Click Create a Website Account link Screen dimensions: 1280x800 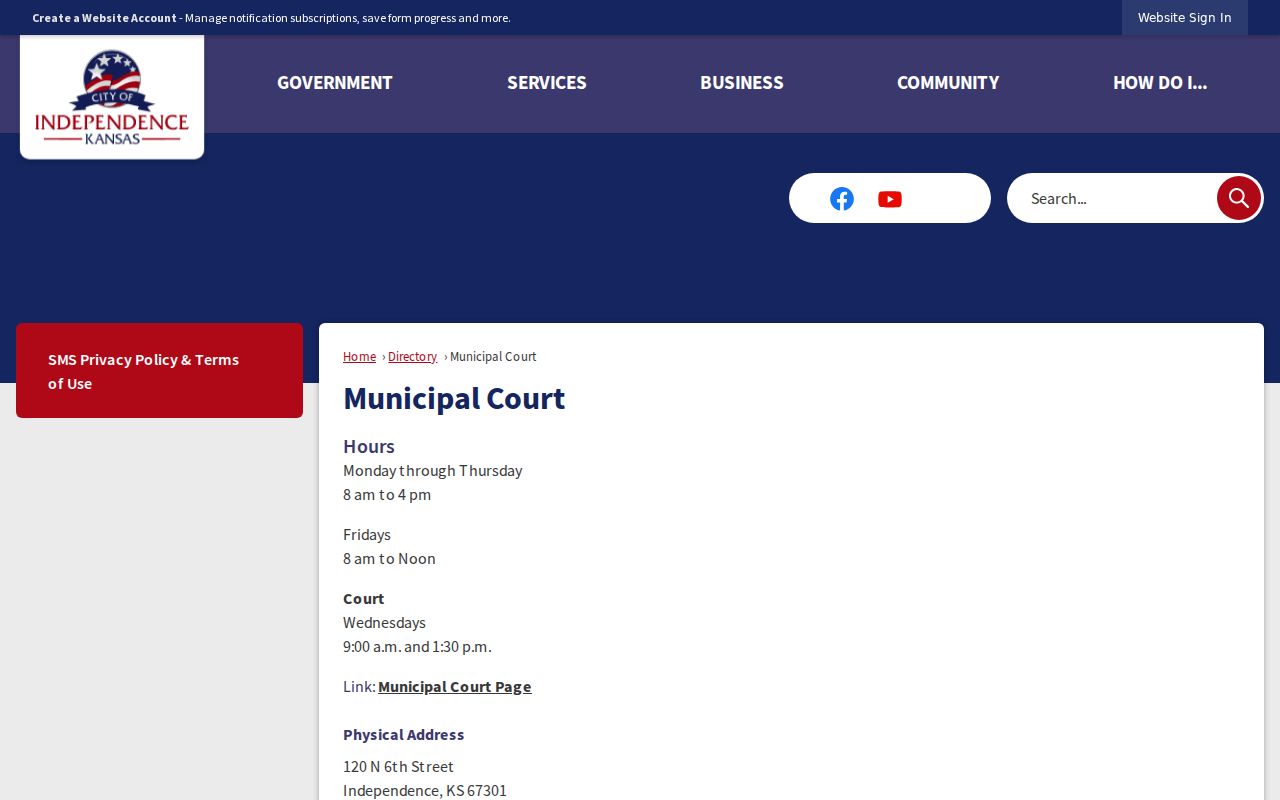click(x=104, y=18)
